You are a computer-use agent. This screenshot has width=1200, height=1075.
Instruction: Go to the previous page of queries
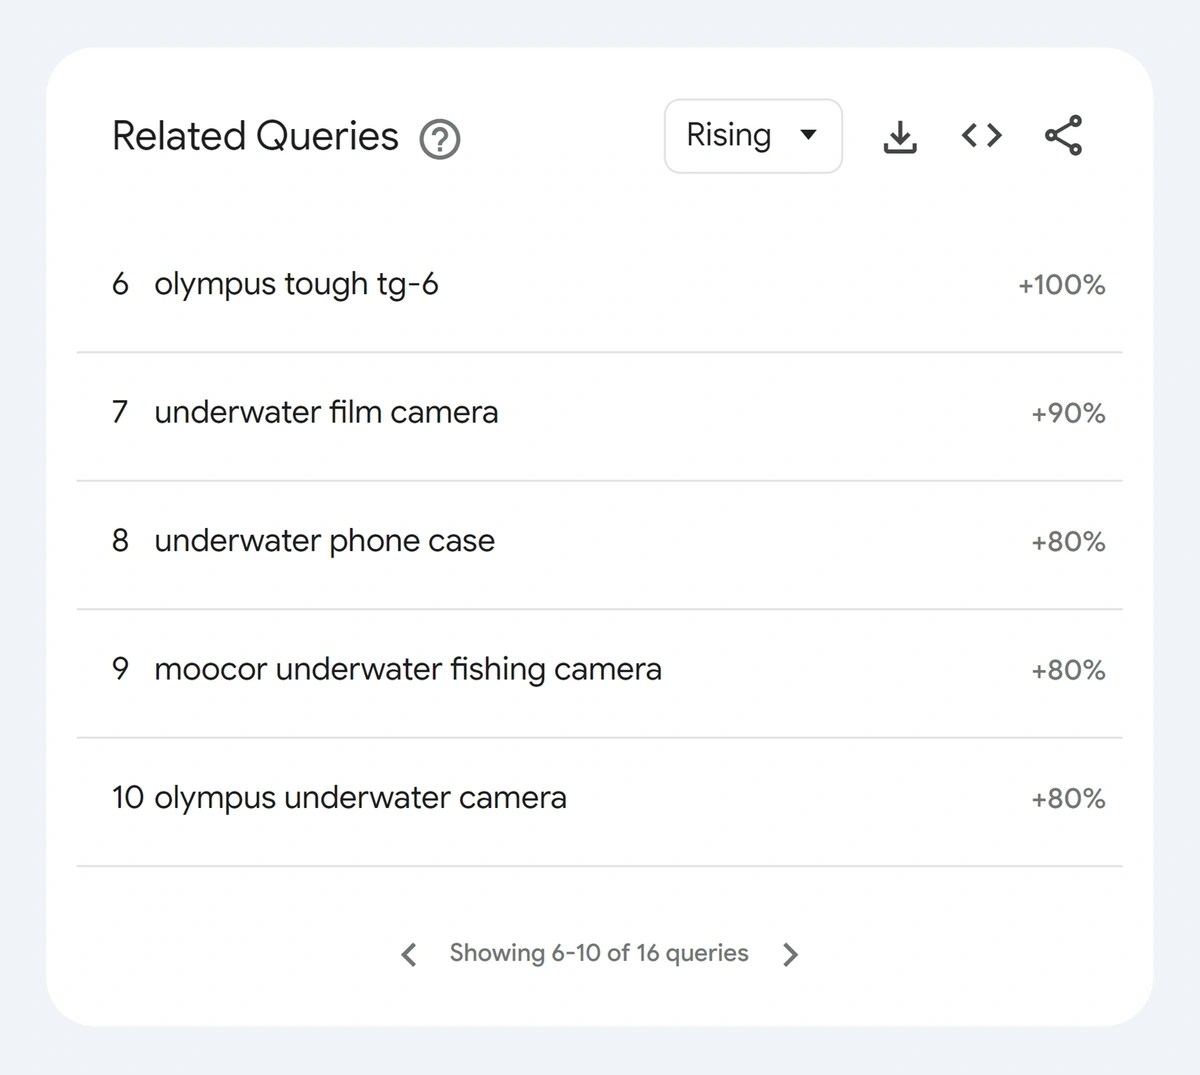(409, 954)
